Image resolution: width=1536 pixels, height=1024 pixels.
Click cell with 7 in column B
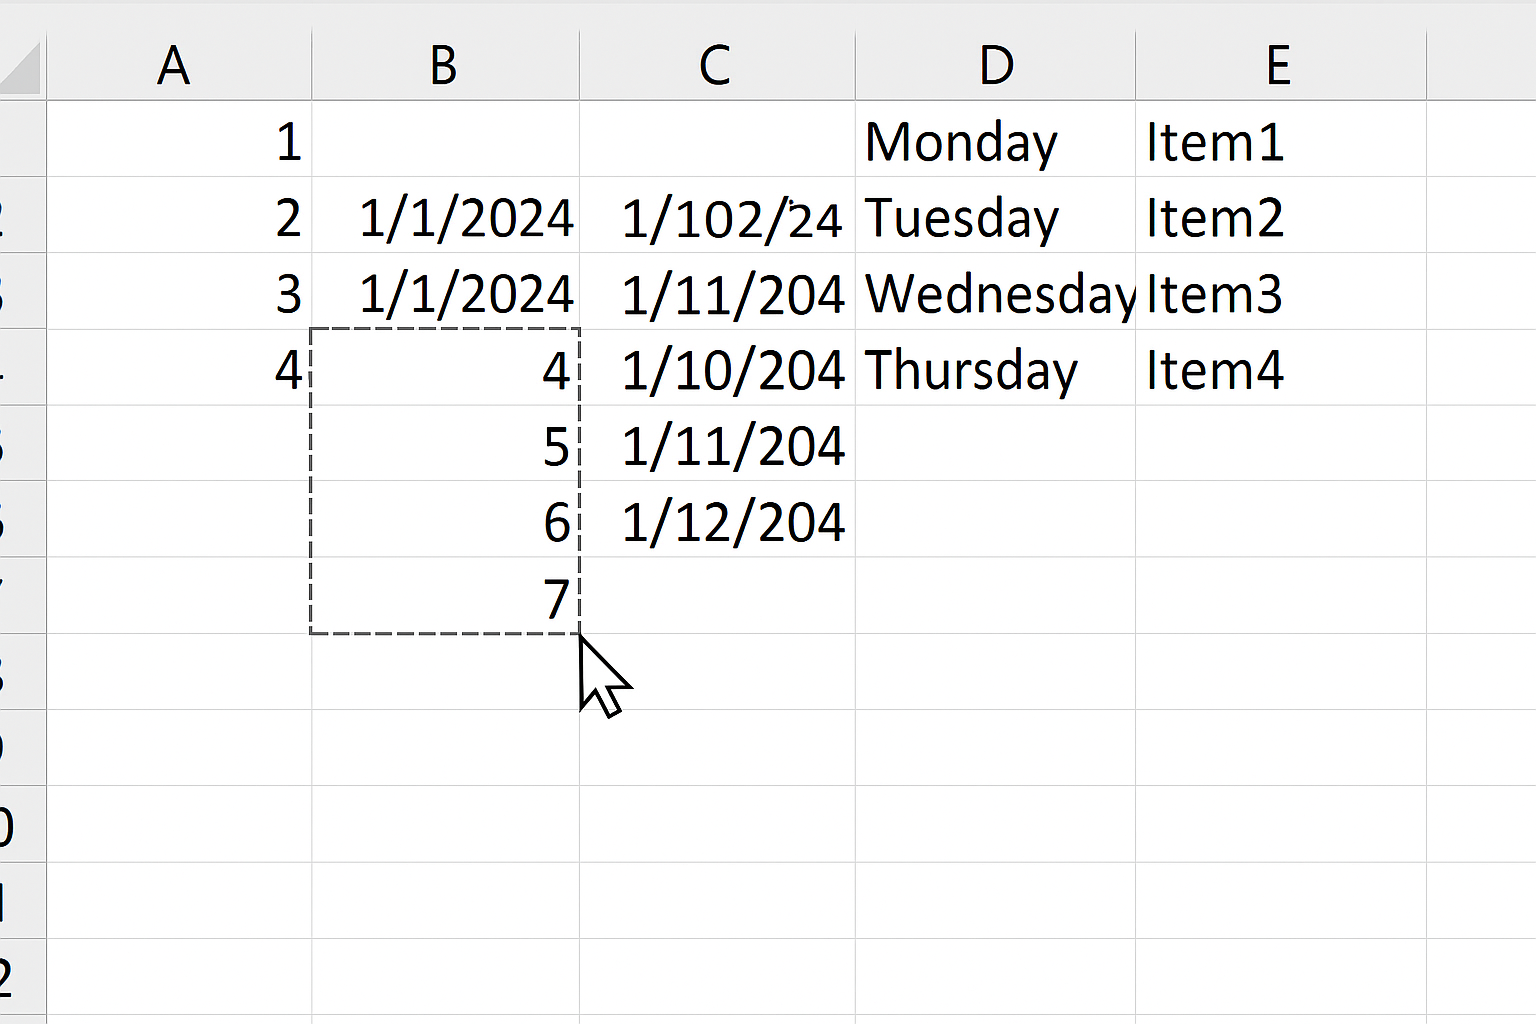coord(445,595)
